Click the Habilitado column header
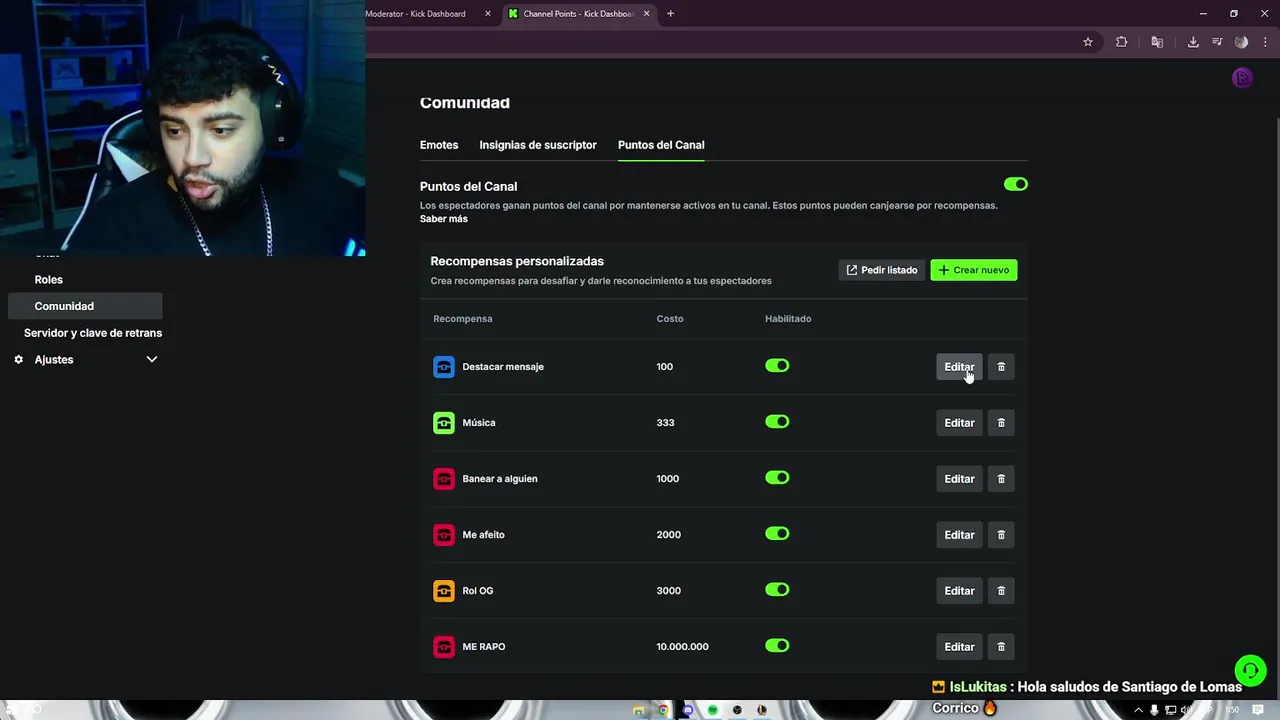Viewport: 1280px width, 720px height. (x=788, y=319)
